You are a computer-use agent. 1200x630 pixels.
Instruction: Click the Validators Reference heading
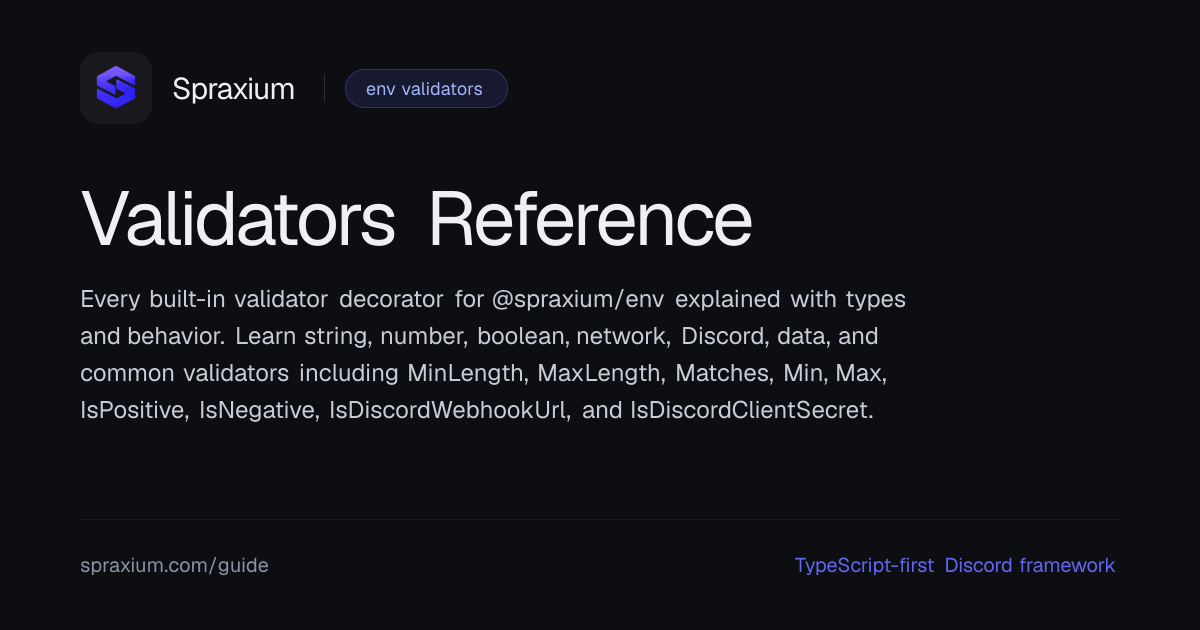click(x=415, y=219)
